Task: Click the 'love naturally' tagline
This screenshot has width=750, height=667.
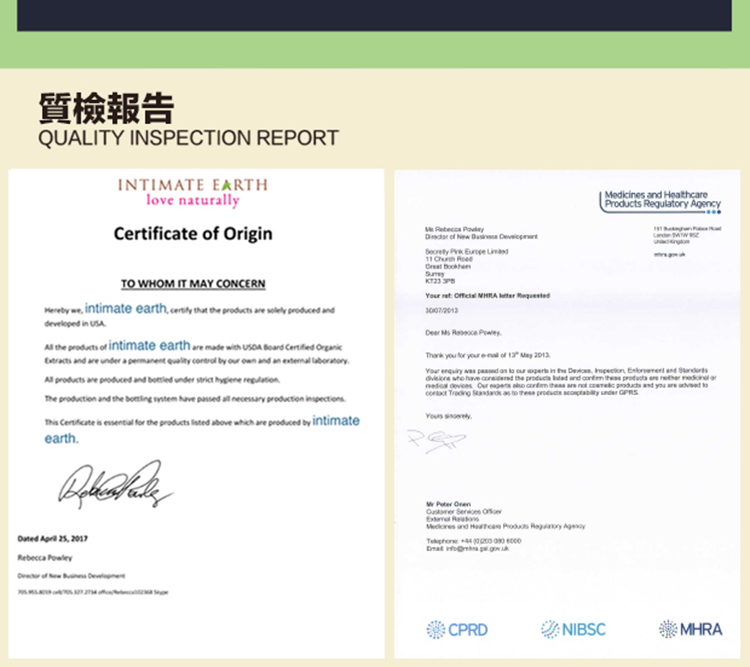Action: click(x=193, y=201)
